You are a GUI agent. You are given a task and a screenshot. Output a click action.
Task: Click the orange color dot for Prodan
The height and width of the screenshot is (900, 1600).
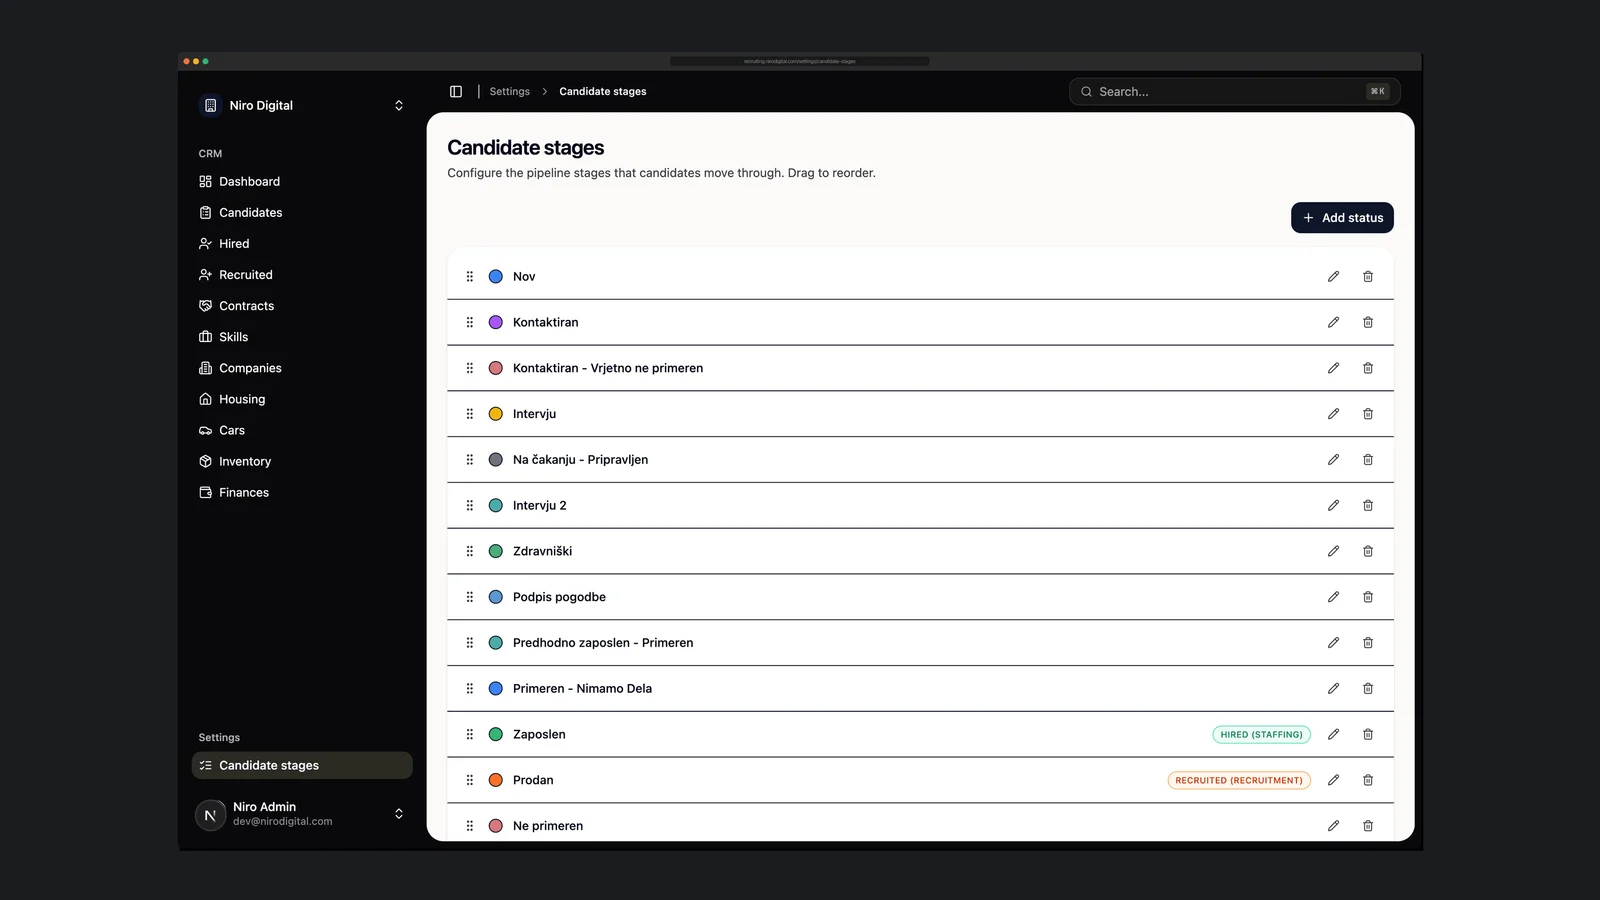click(x=495, y=780)
